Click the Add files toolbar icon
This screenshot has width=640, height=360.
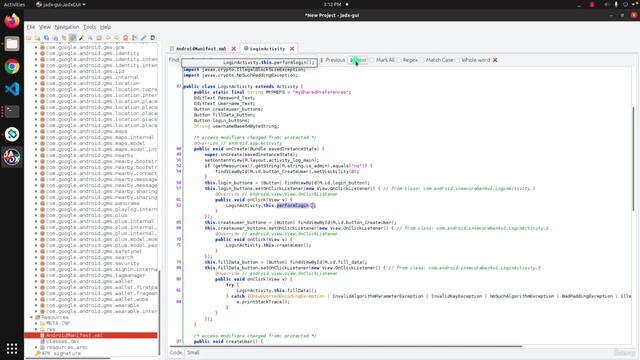coord(38,38)
